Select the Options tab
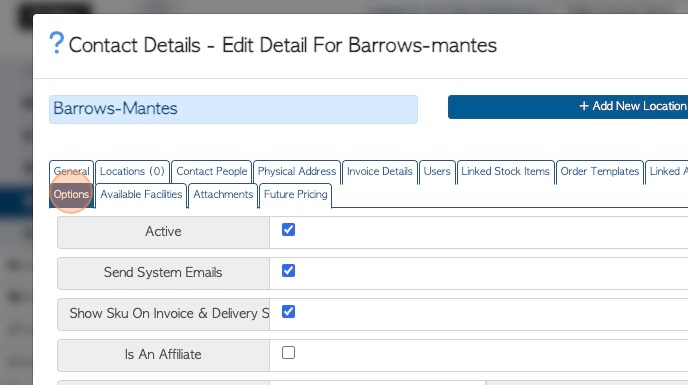Viewport: 688px width, 385px height. click(x=72, y=195)
